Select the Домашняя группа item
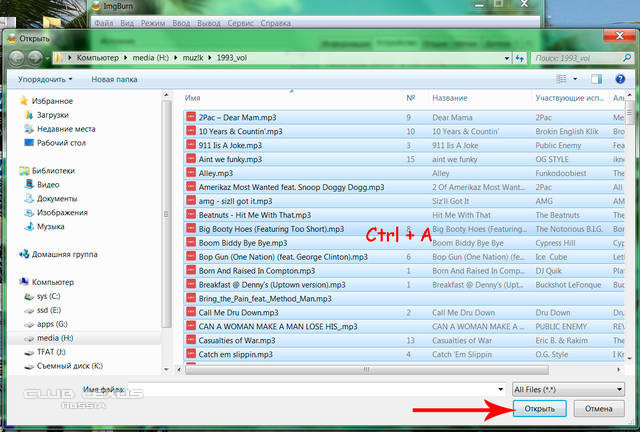This screenshot has height=432, width=640. click(x=67, y=254)
